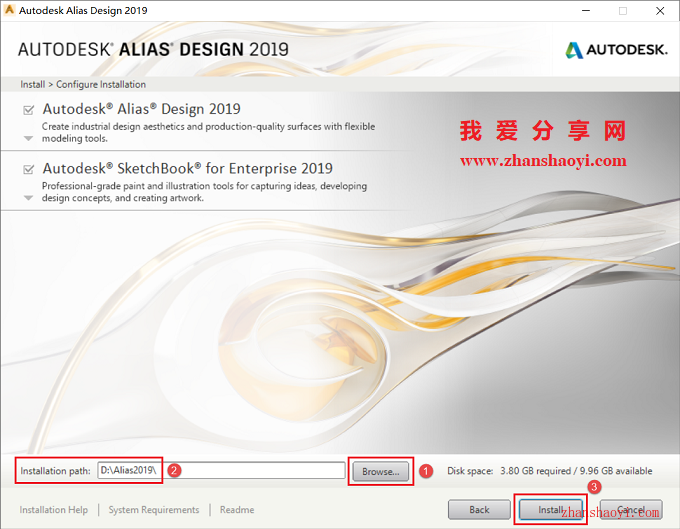Open the Readme link
The width and height of the screenshot is (680, 529).
click(237, 510)
